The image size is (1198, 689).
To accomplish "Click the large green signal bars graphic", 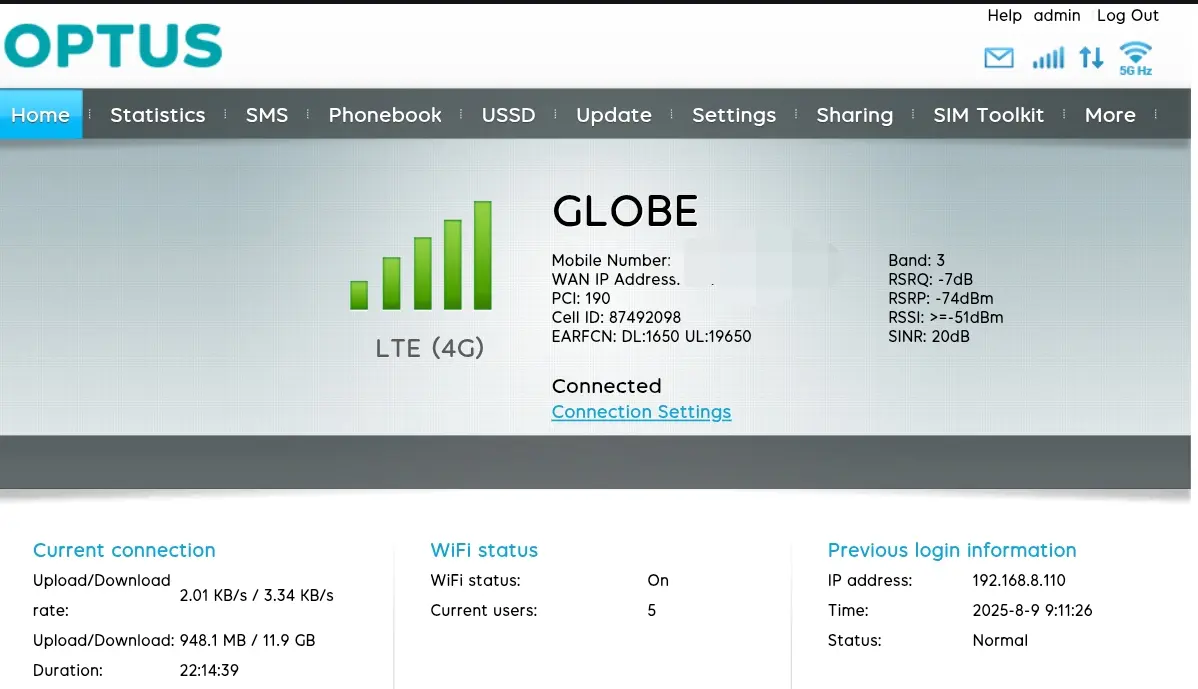I will 421,255.
